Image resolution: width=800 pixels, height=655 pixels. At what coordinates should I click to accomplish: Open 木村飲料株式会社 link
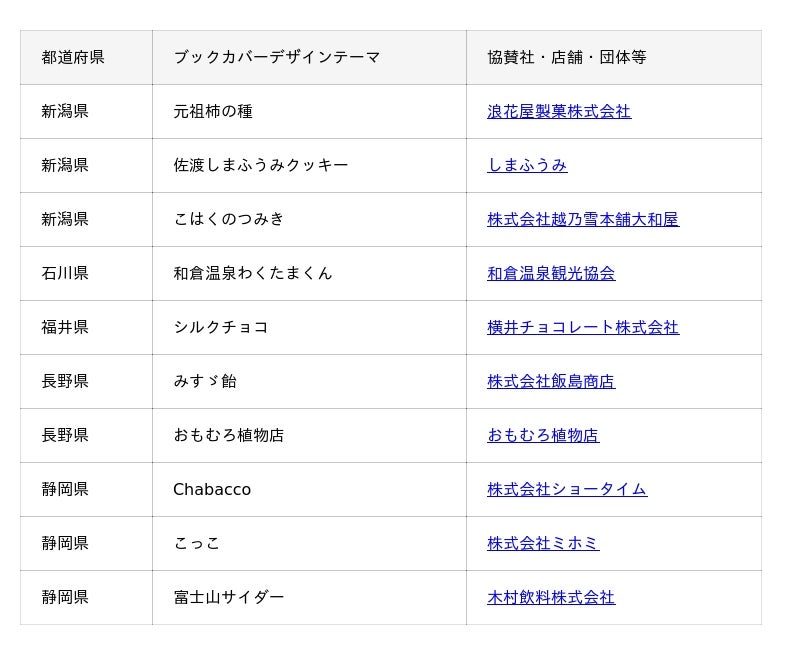pyautogui.click(x=551, y=598)
